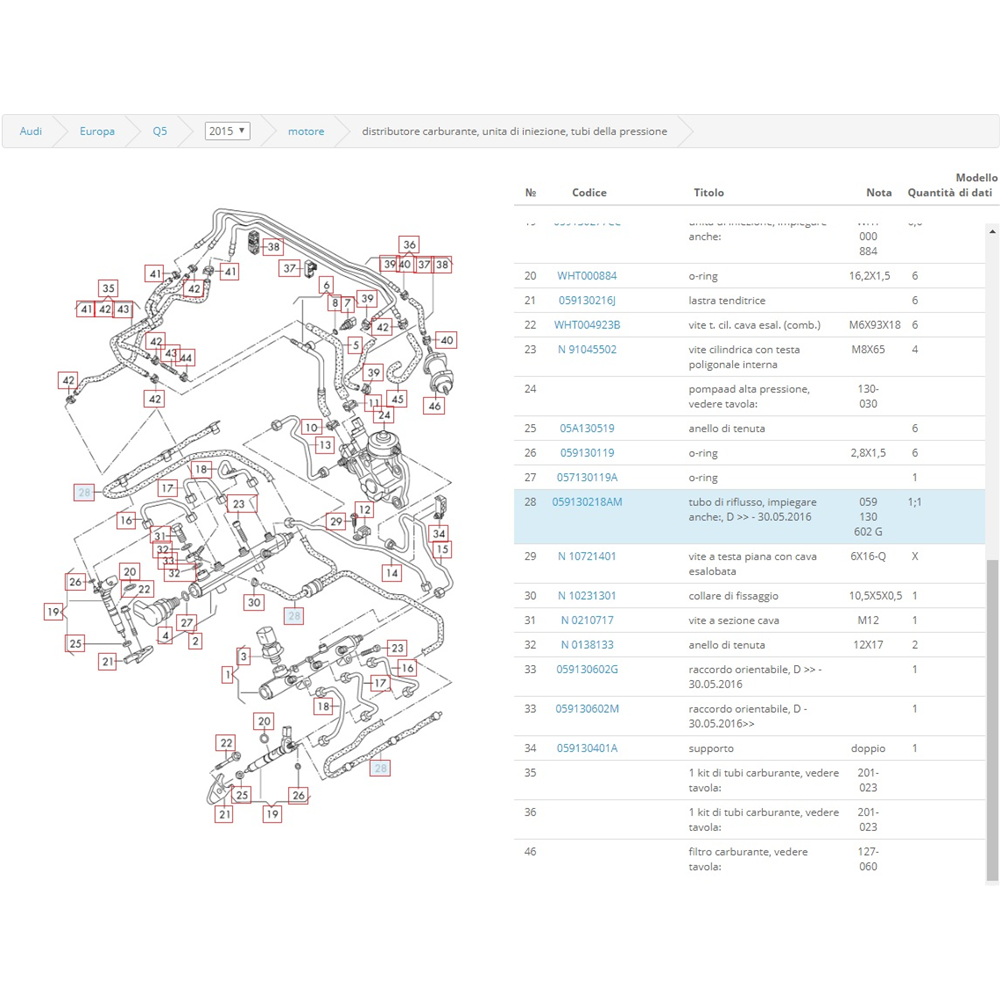This screenshot has height=1000, width=1000.
Task: Select callout 29 in the diagram
Action: [336, 522]
